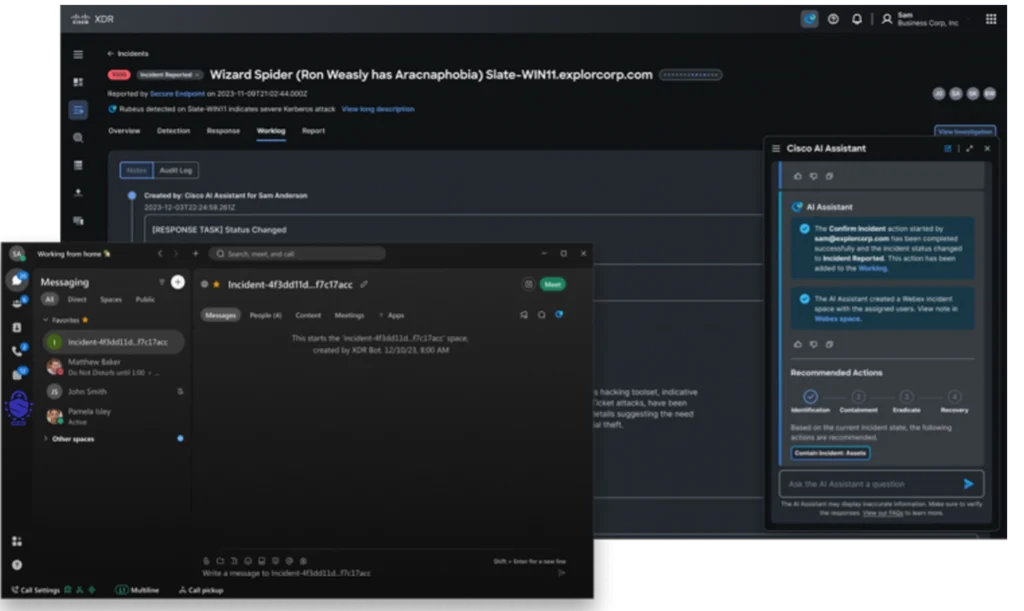Screen dimensions: 1024x611
Task: Open Cisco AI Assistant panel menu icon
Action: pyautogui.click(x=776, y=149)
